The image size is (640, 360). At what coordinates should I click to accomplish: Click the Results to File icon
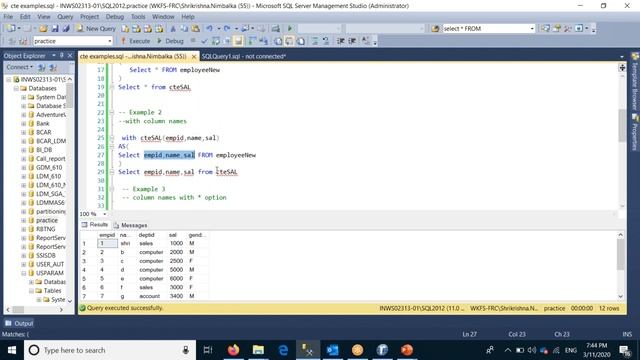tap(301, 41)
